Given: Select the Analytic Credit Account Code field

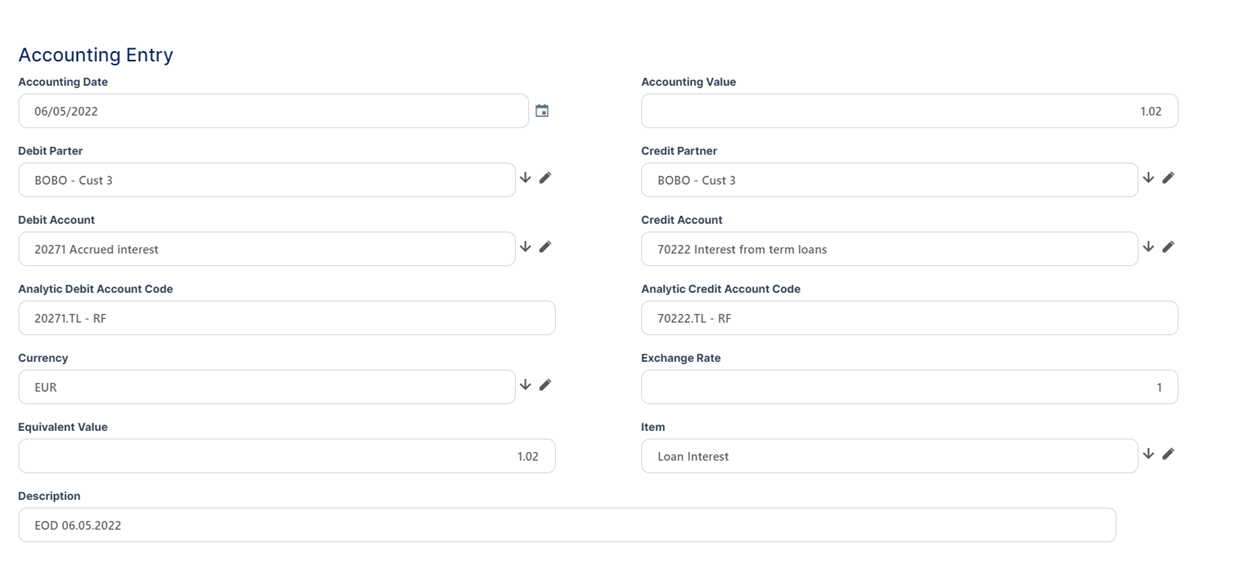Looking at the screenshot, I should click(908, 318).
